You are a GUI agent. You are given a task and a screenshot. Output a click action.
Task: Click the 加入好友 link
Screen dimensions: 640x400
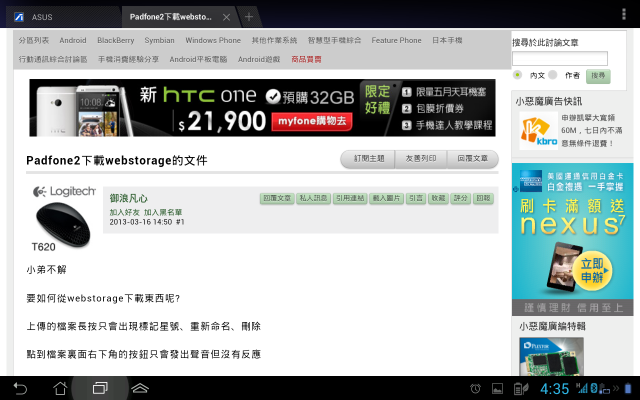click(x=124, y=212)
